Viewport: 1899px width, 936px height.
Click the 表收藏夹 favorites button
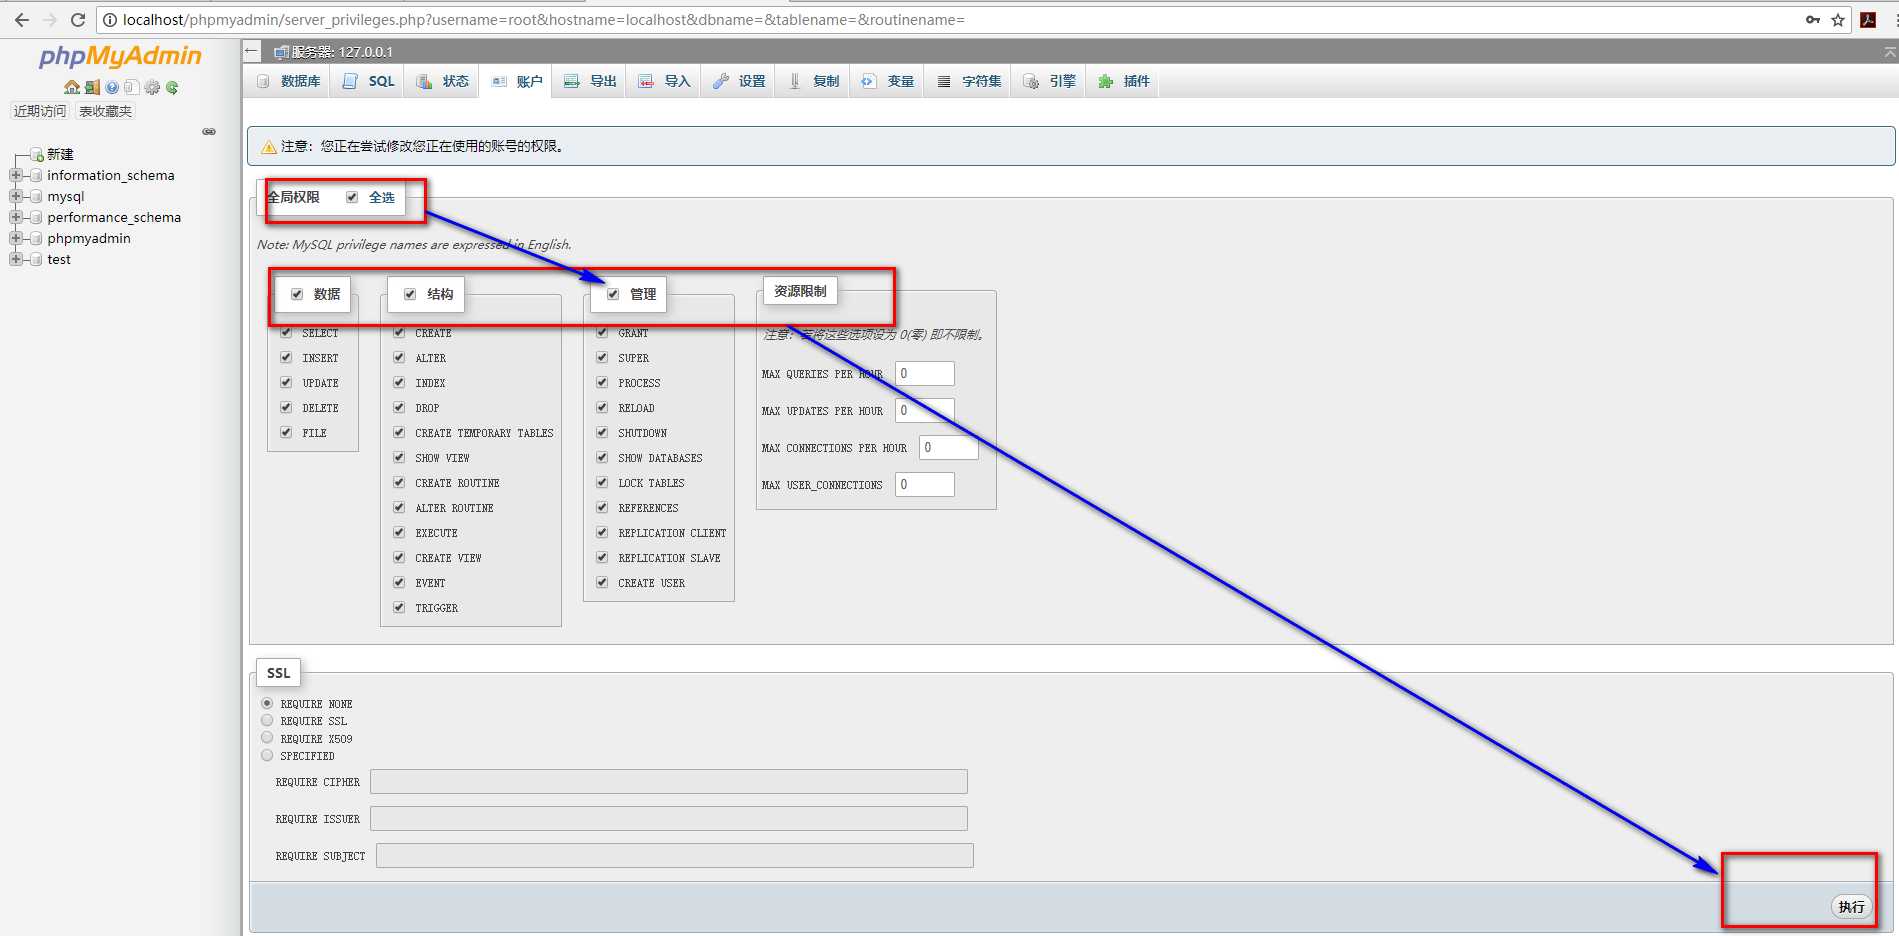point(105,111)
